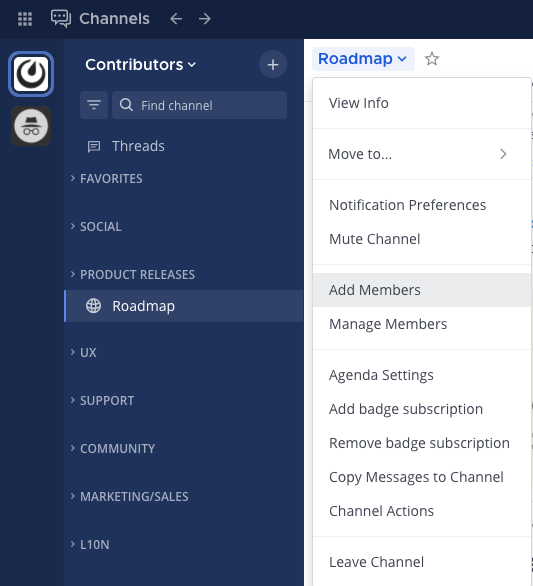Select Add Members in the menu
Screen dimensions: 533x586
(x=422, y=290)
